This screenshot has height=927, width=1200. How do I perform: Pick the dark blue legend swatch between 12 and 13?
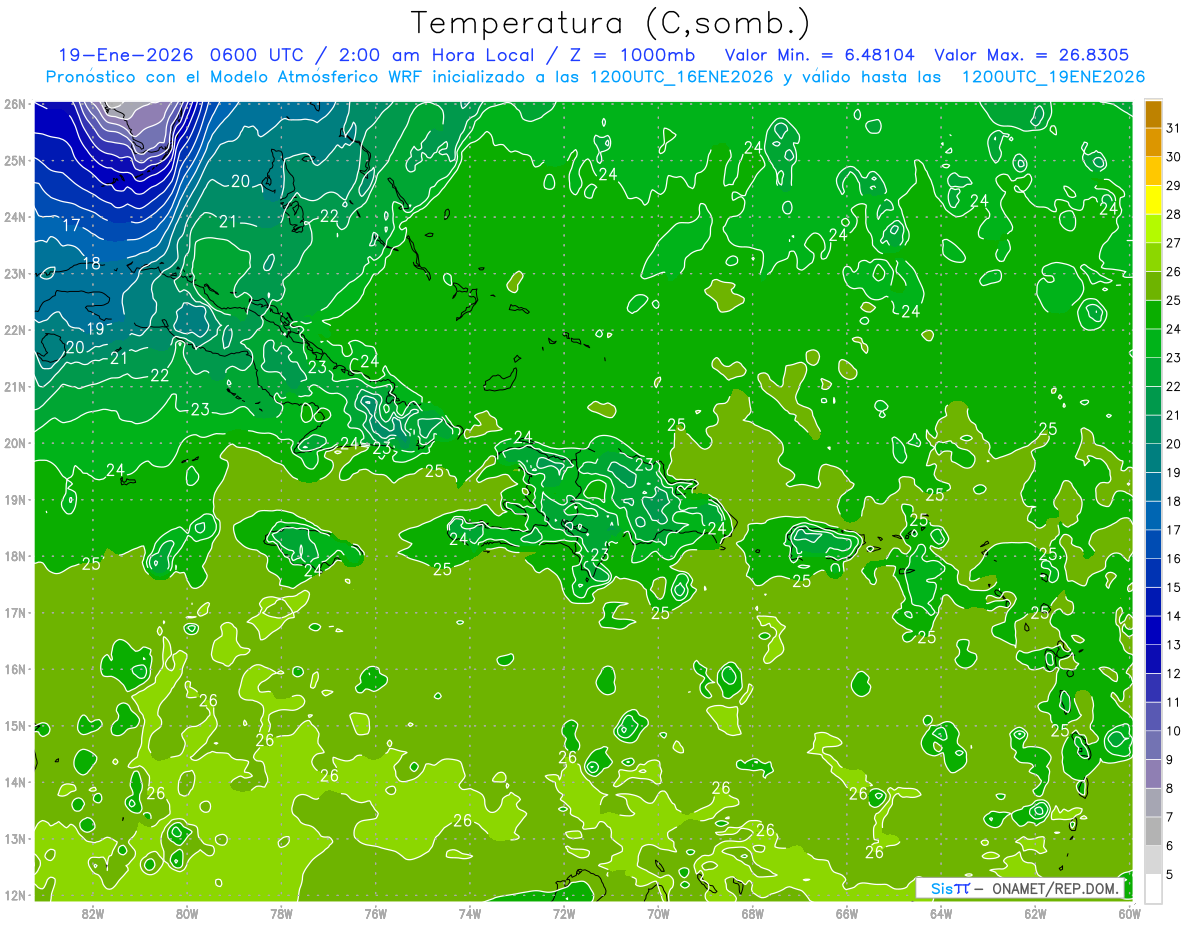(x=1153, y=659)
